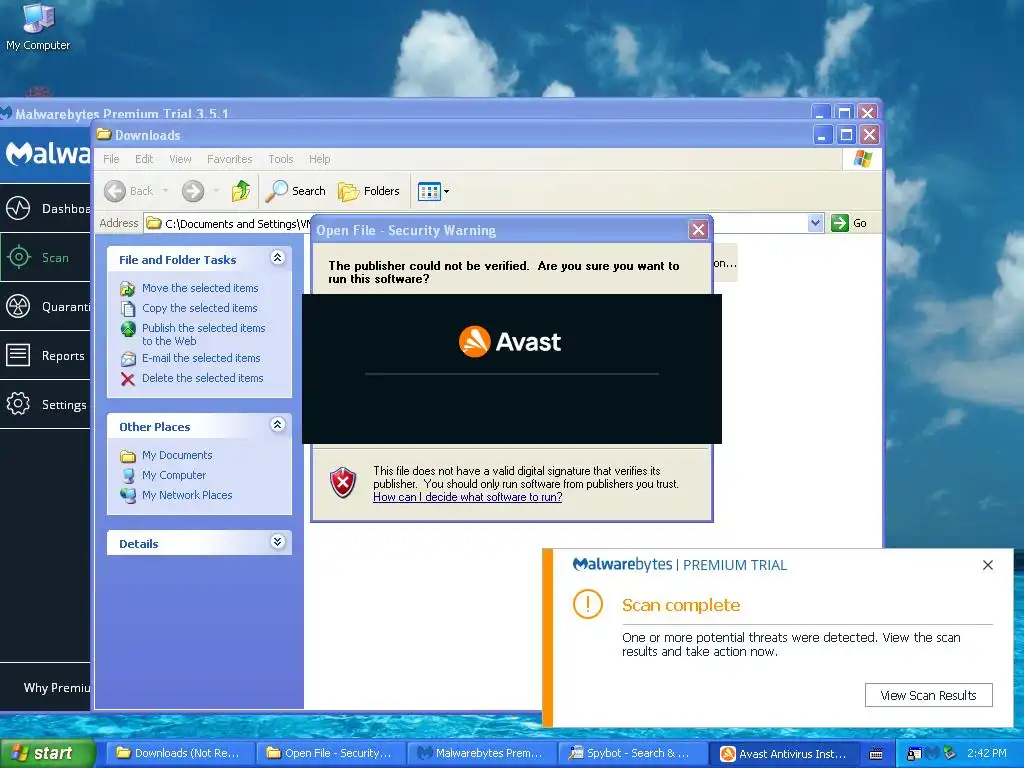Click the Malwarebytes system tray icon
1024x768 pixels.
(932, 753)
